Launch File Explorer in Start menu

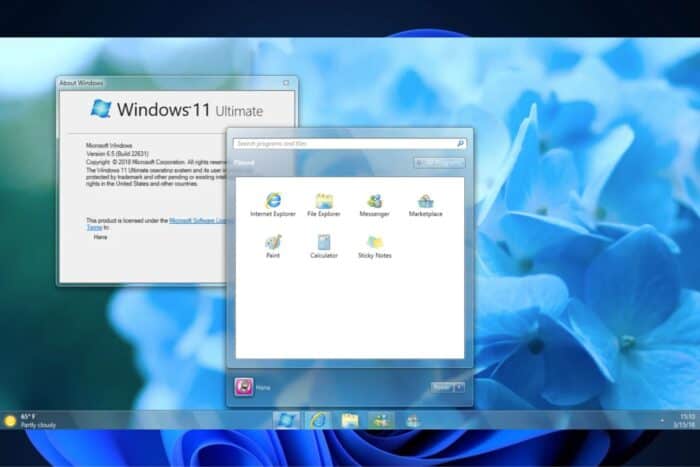[x=323, y=201]
